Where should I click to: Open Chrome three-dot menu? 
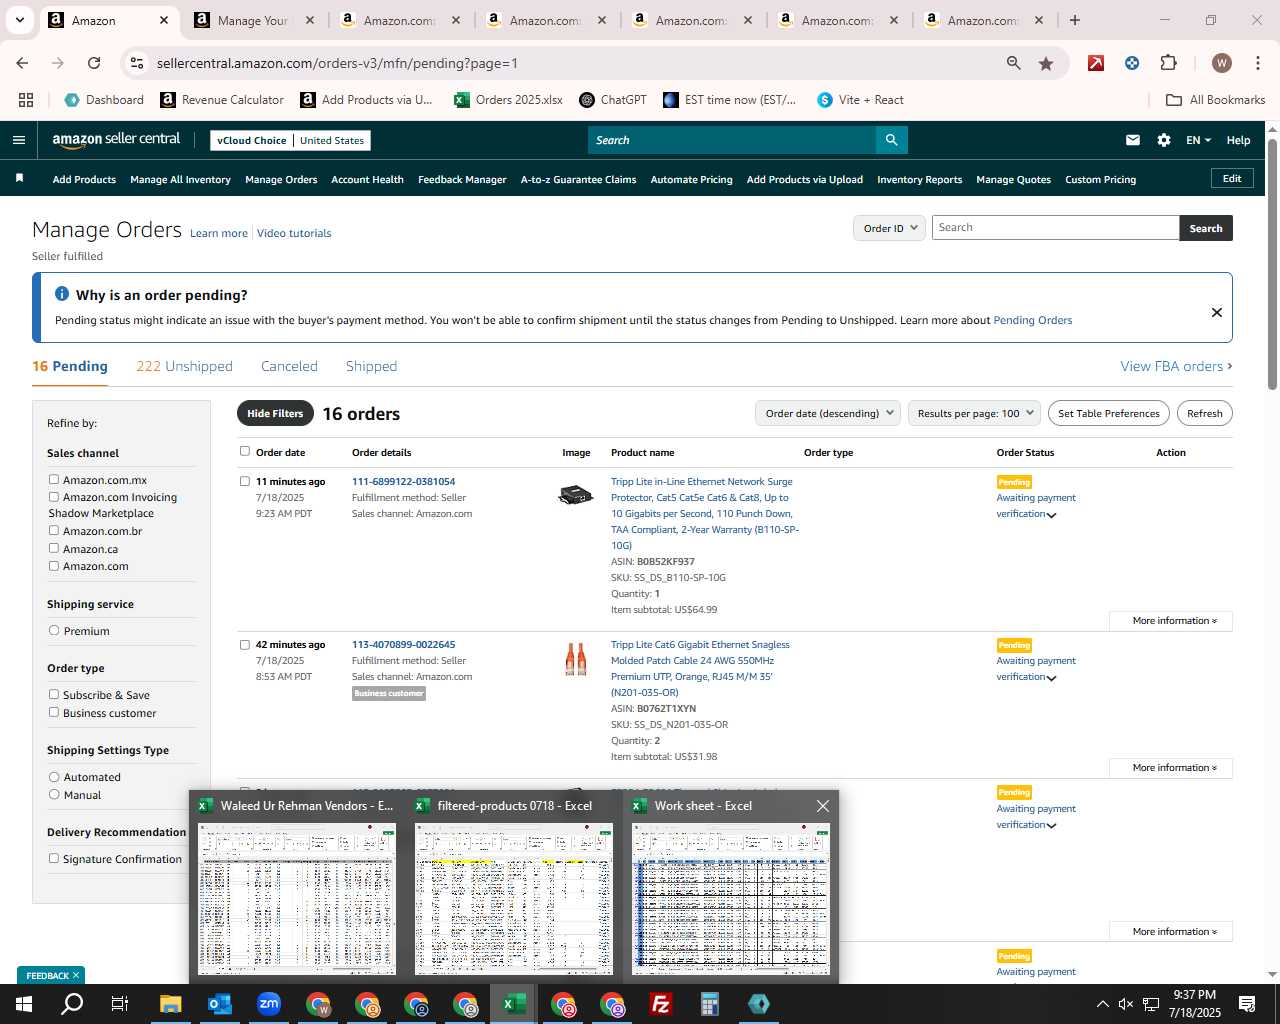point(1257,63)
